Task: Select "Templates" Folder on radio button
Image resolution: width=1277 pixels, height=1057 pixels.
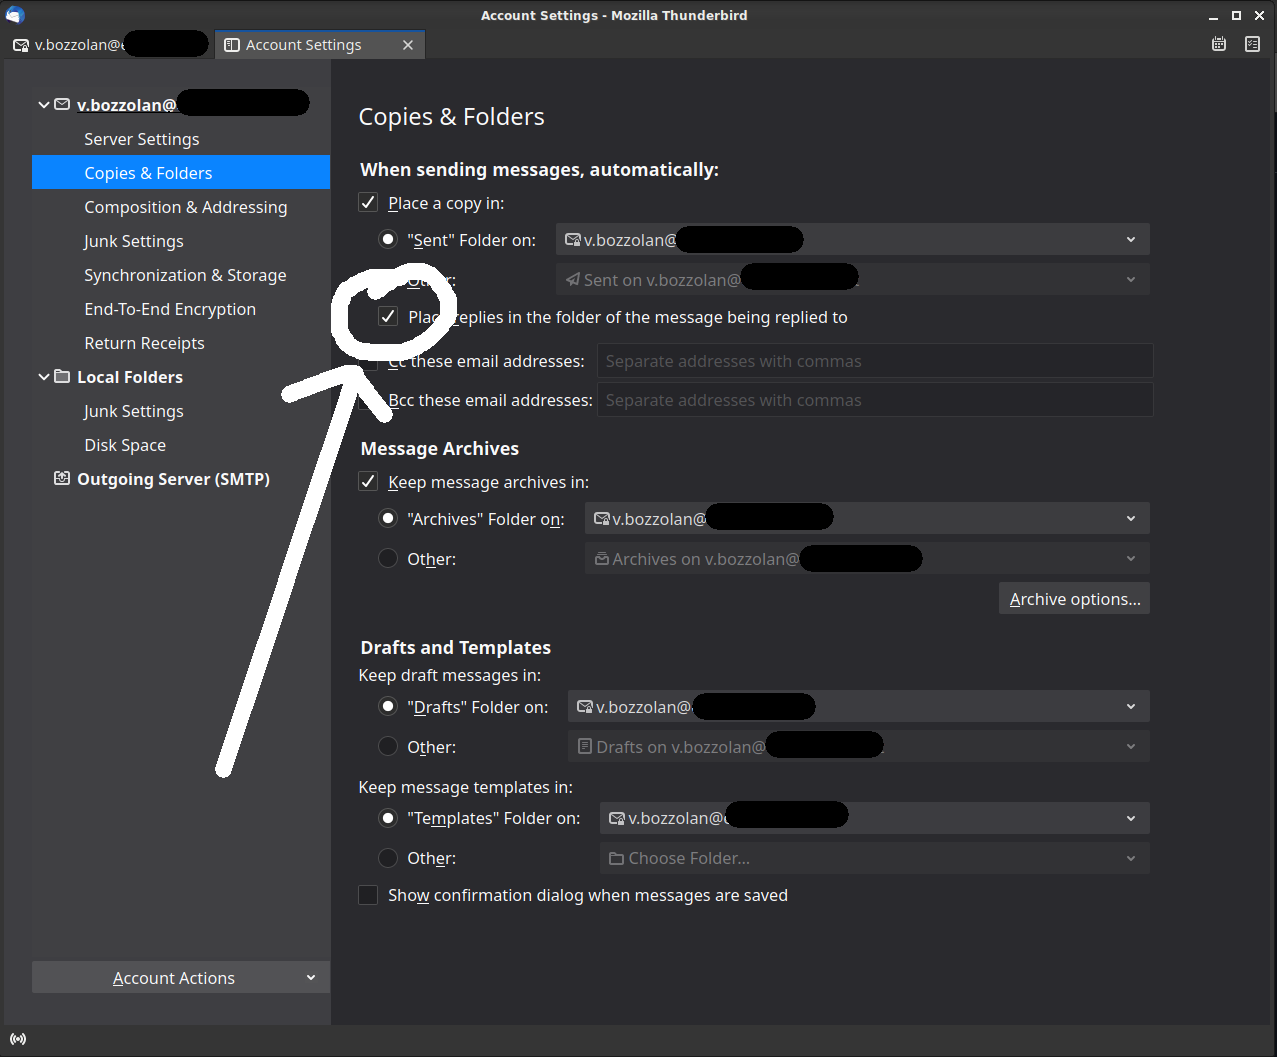Action: pyautogui.click(x=388, y=818)
